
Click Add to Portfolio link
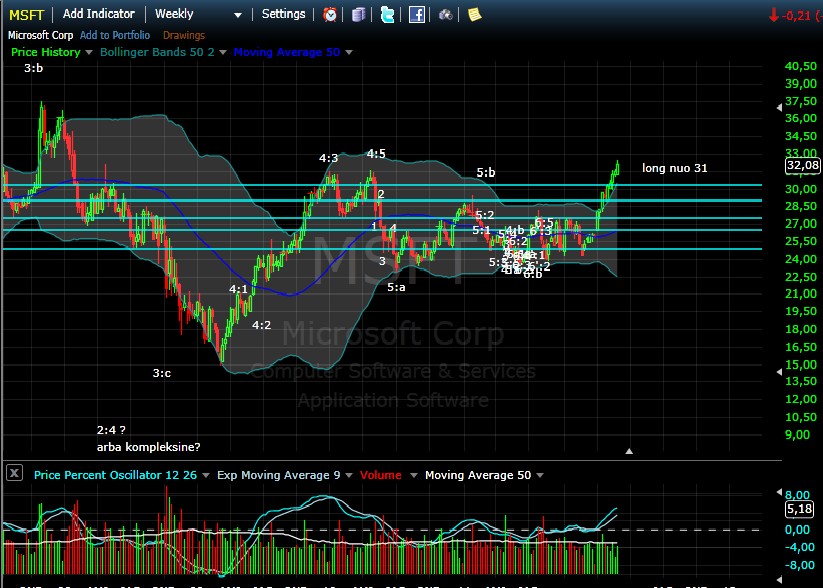tap(115, 35)
